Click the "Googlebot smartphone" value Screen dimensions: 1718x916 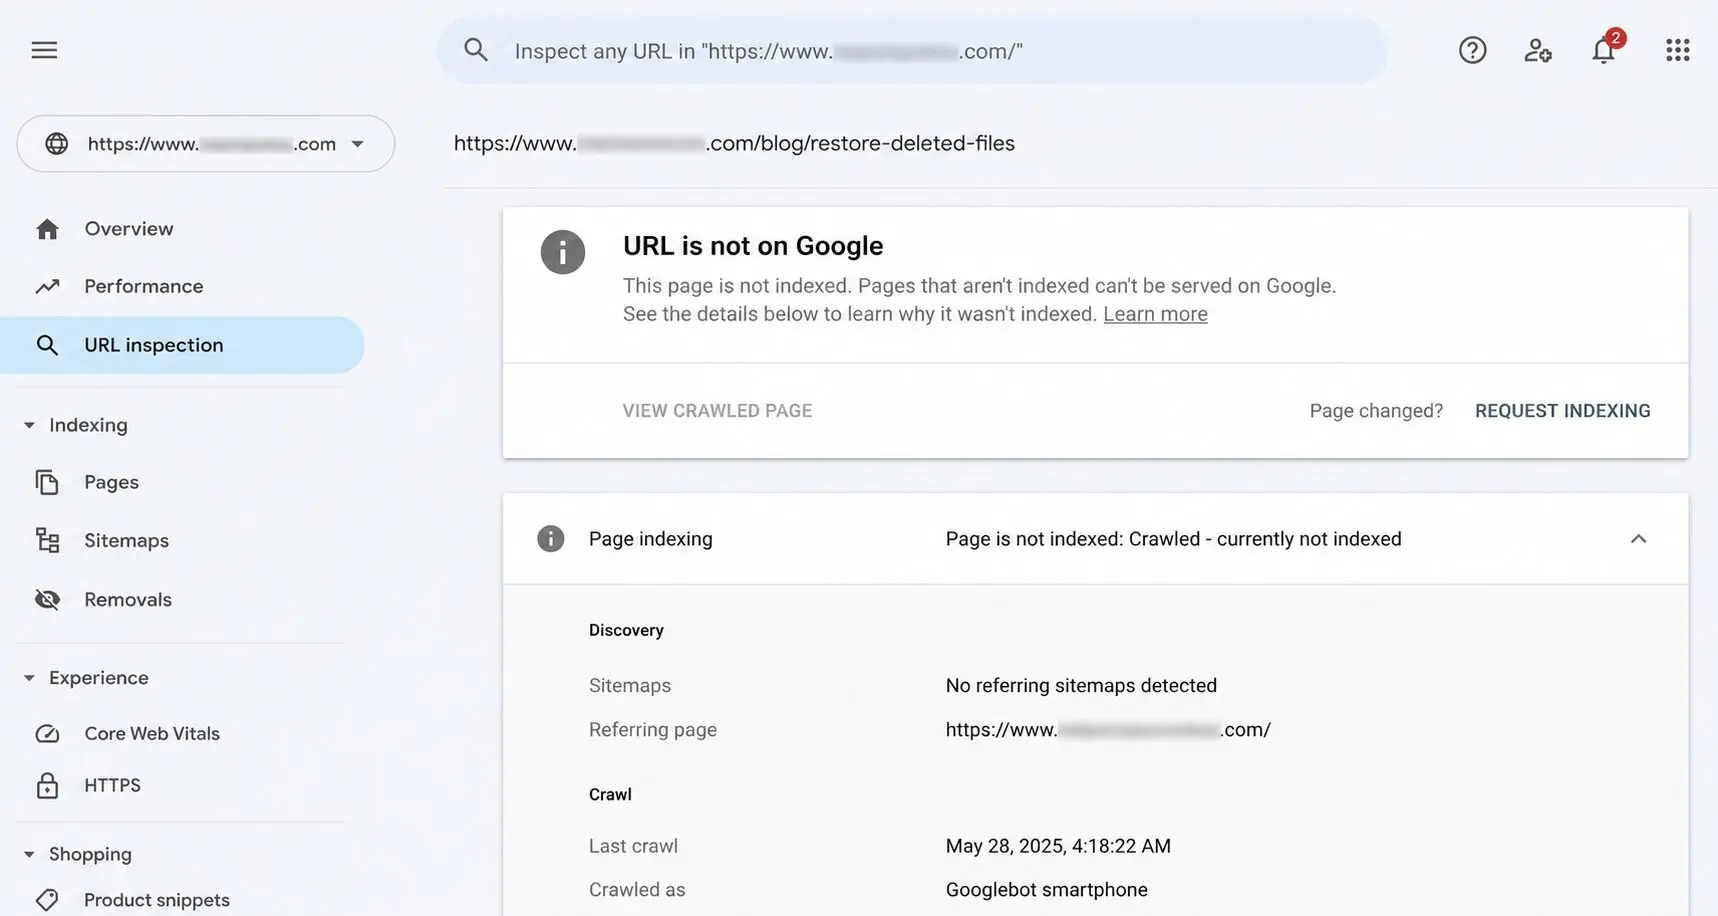click(x=1046, y=890)
